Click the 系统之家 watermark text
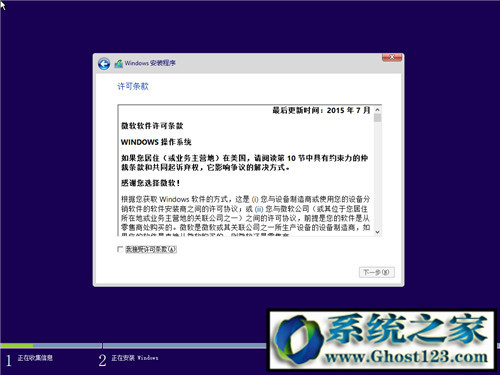This screenshot has width=500, height=375. [407, 329]
